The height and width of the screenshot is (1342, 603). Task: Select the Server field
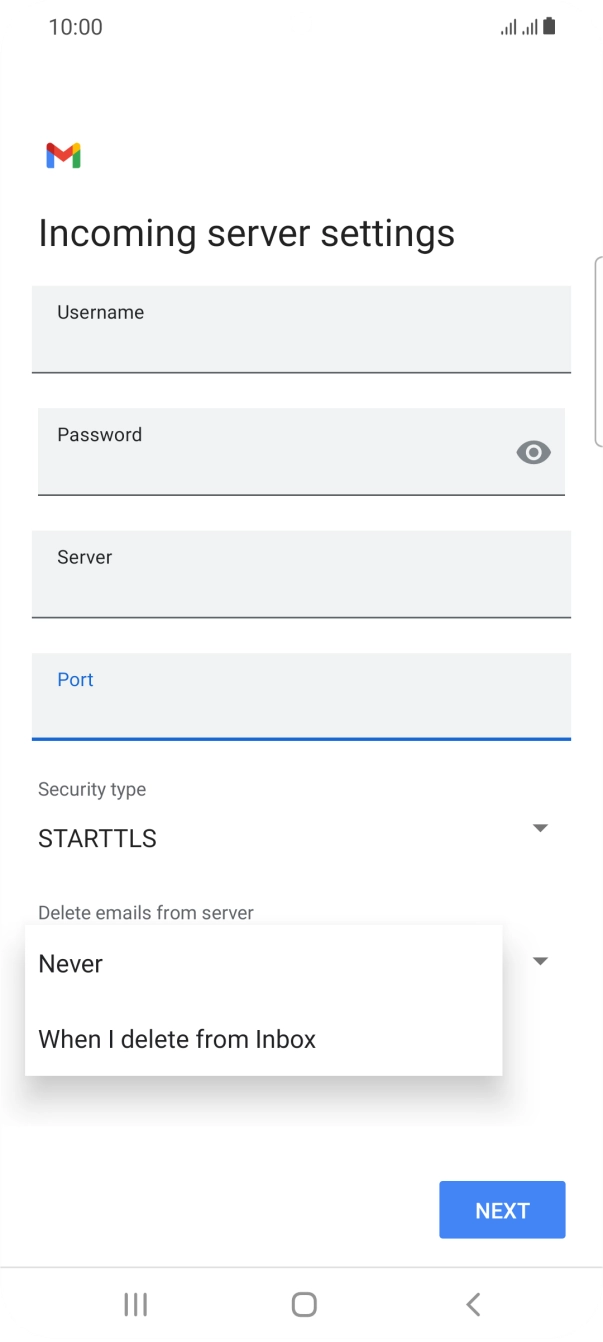point(300,575)
